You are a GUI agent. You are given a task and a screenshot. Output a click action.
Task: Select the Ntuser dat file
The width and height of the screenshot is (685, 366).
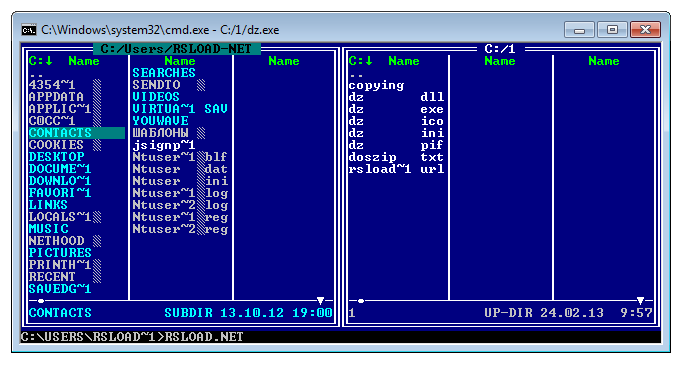pos(180,169)
